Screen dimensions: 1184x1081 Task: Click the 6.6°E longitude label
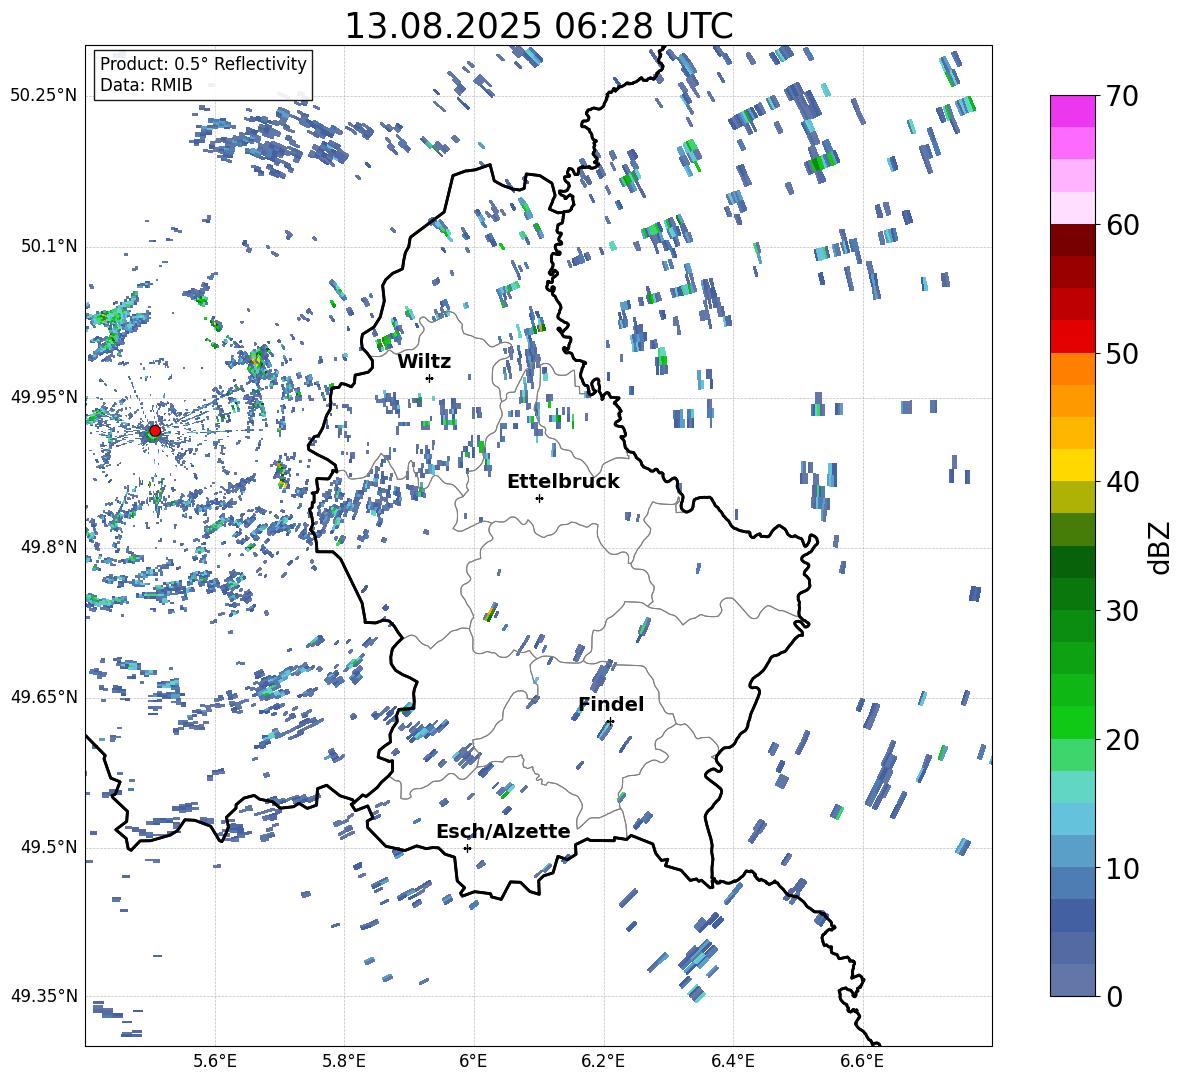(862, 1061)
